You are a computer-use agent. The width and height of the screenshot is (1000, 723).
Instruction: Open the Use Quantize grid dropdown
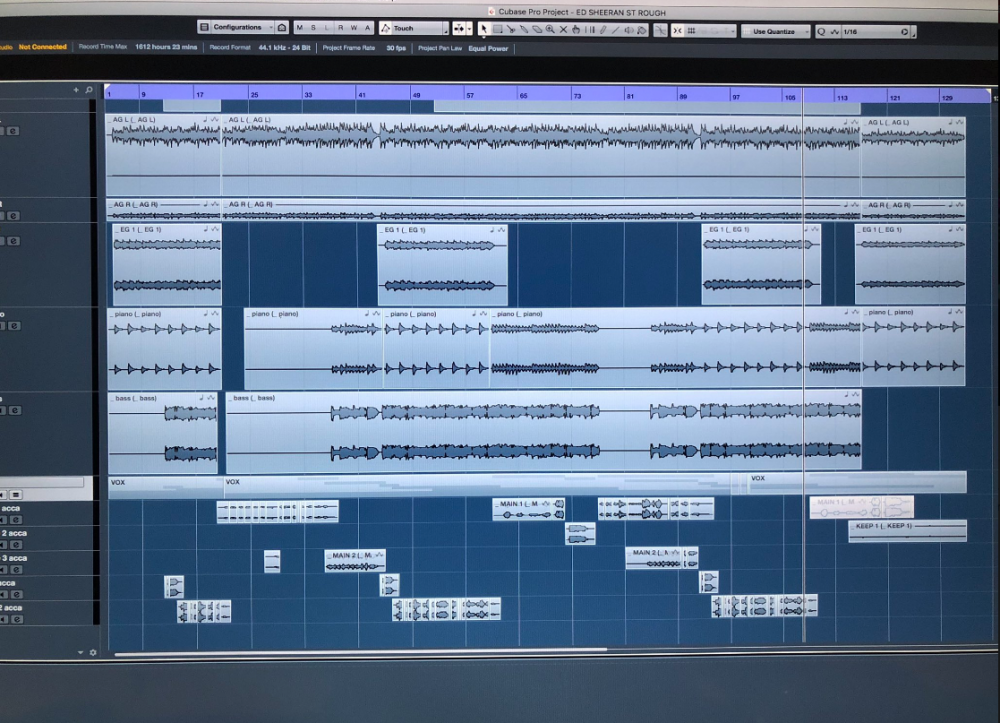coord(776,31)
